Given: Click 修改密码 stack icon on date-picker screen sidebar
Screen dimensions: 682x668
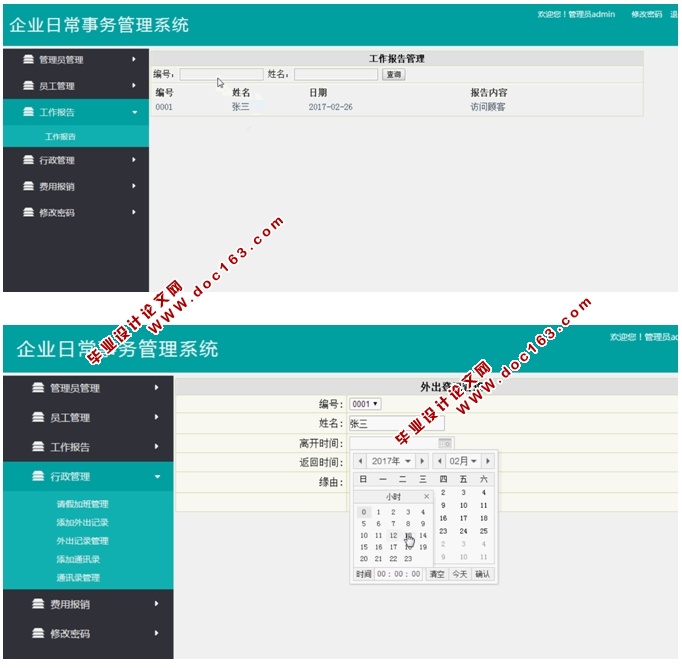Looking at the screenshot, I should pos(38,633).
